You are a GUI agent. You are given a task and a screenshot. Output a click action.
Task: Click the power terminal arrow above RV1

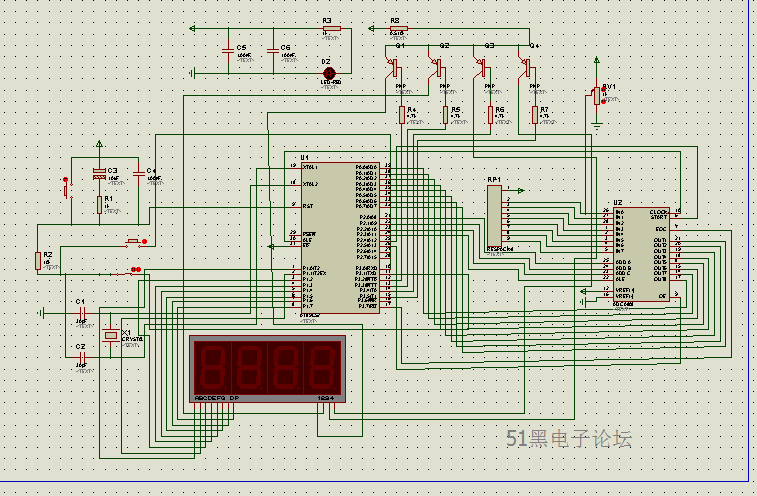pos(597,60)
